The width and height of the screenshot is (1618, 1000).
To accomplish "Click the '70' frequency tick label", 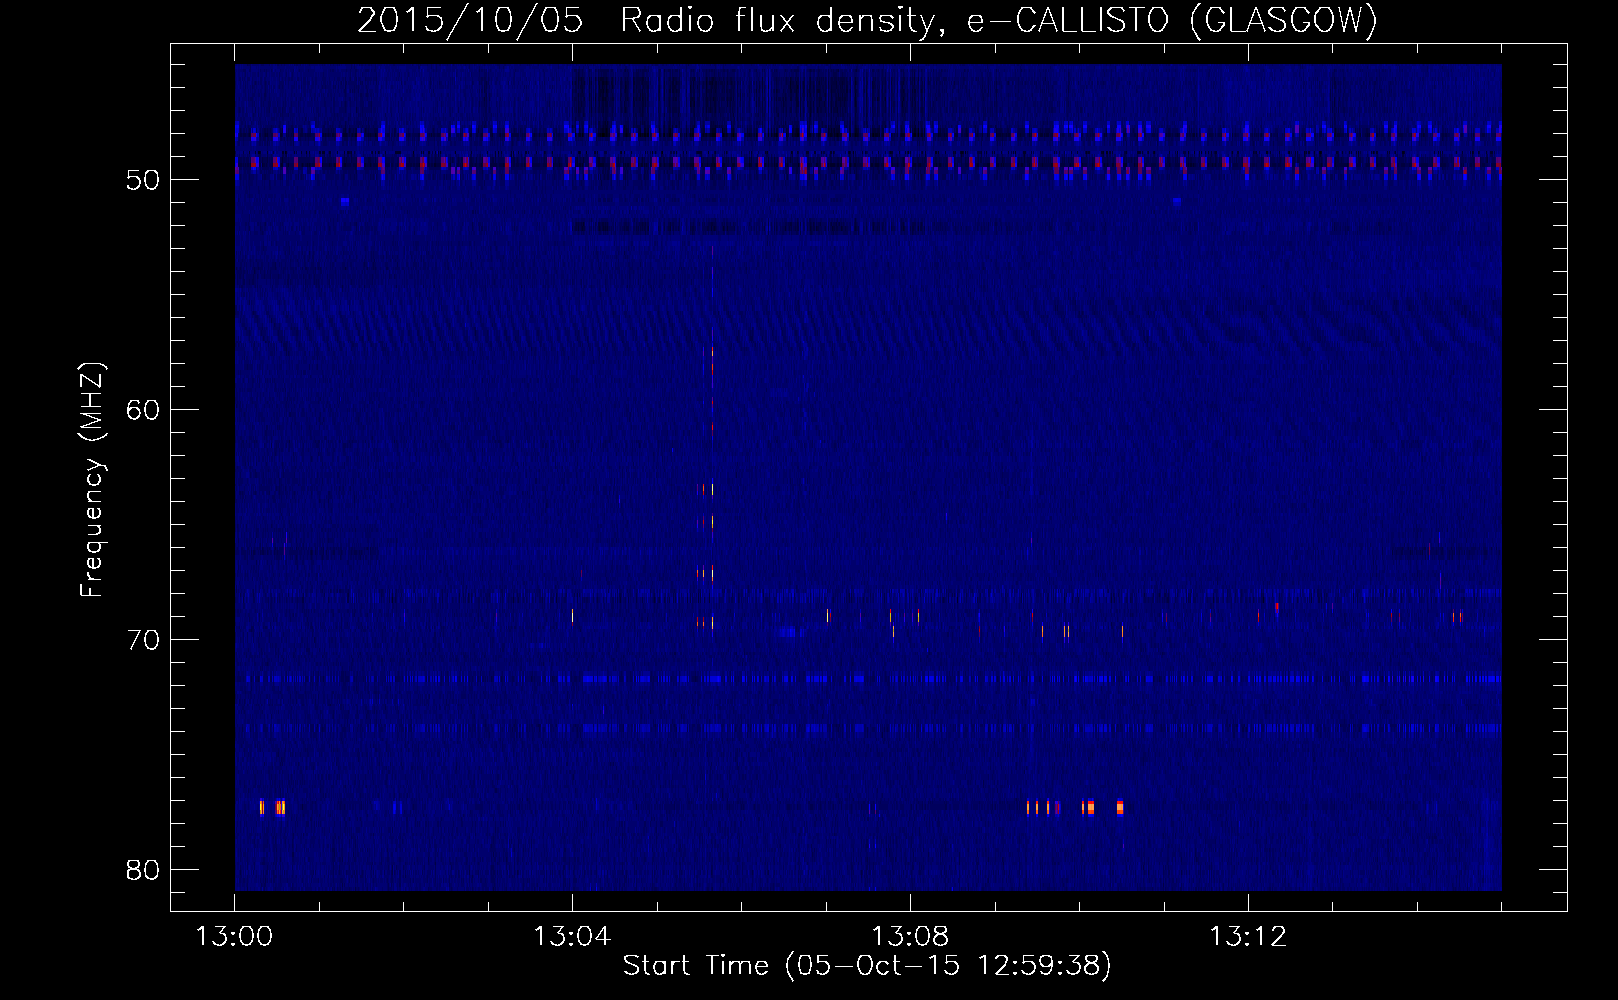I will point(143,640).
